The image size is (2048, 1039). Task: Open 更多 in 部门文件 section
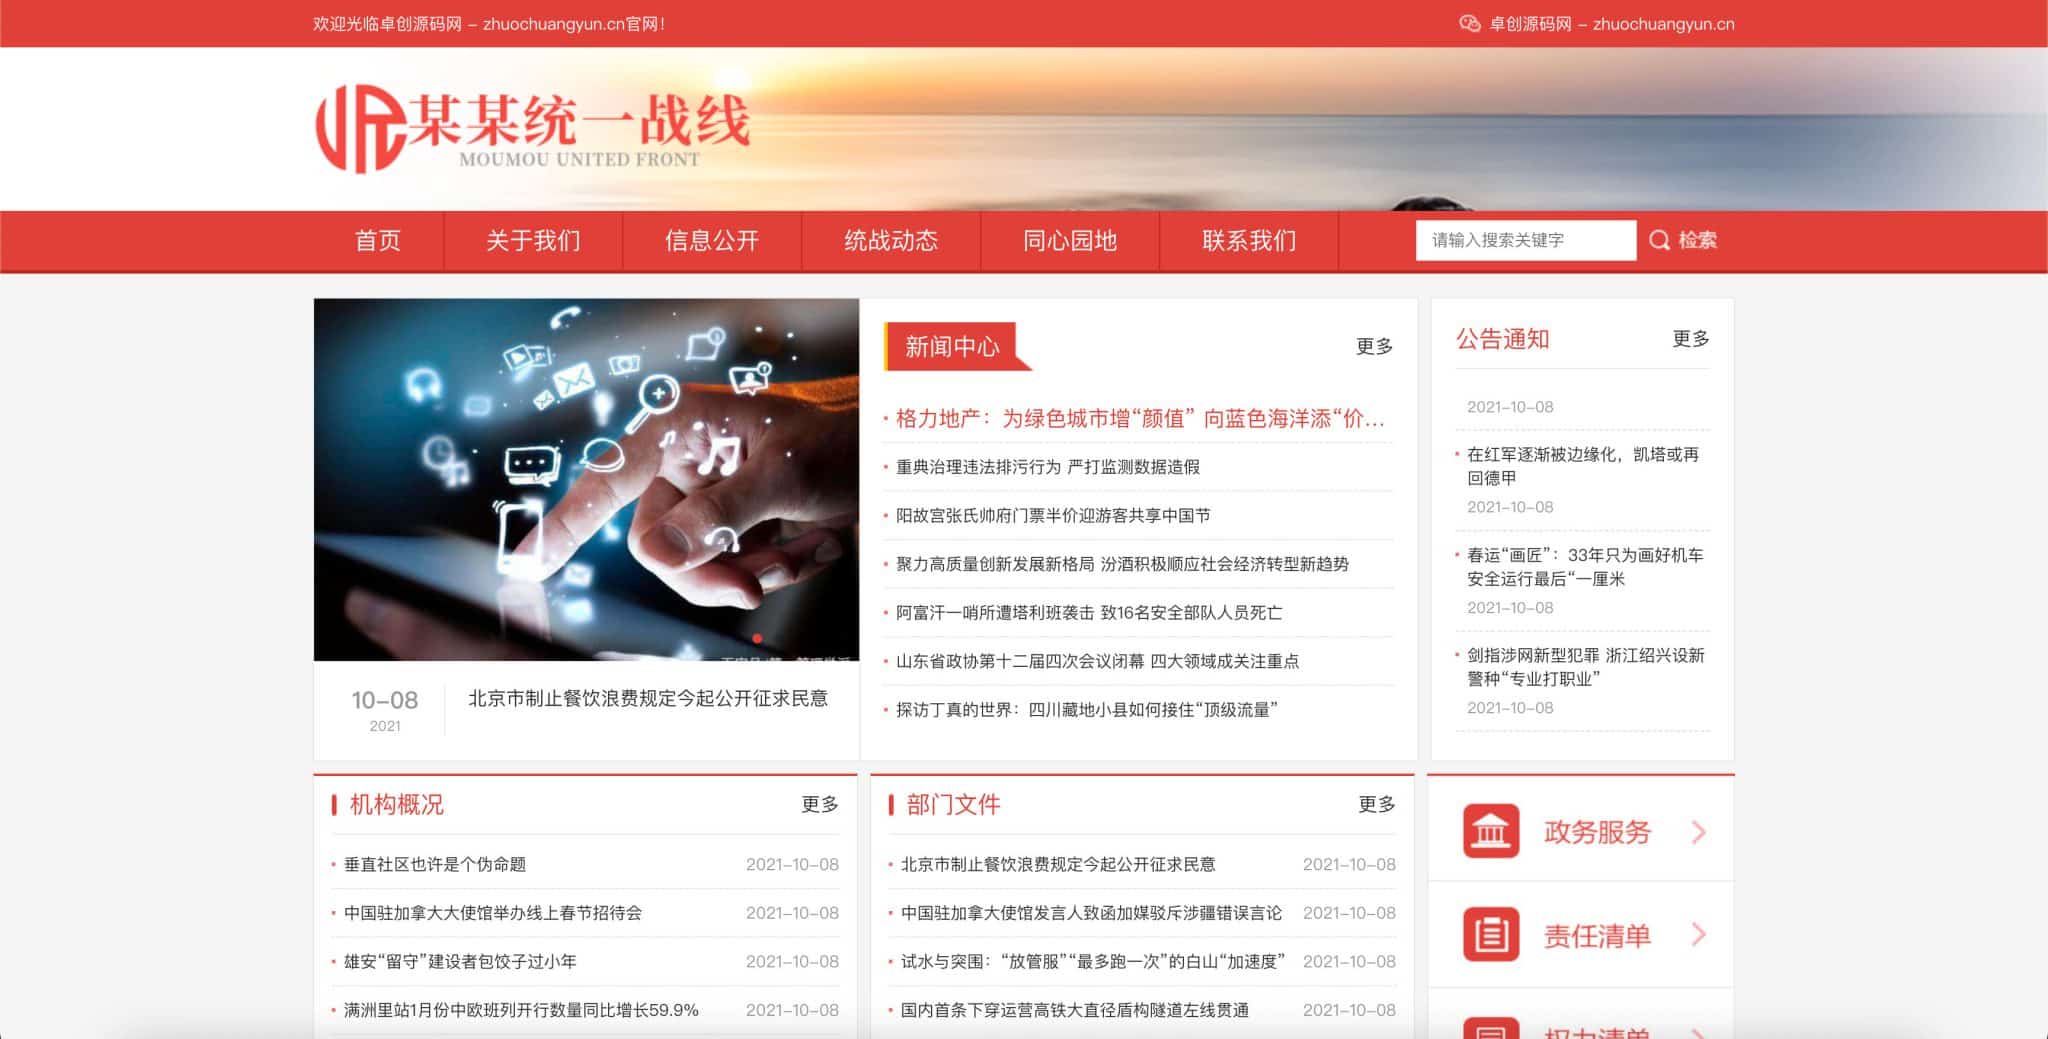pyautogui.click(x=1377, y=804)
